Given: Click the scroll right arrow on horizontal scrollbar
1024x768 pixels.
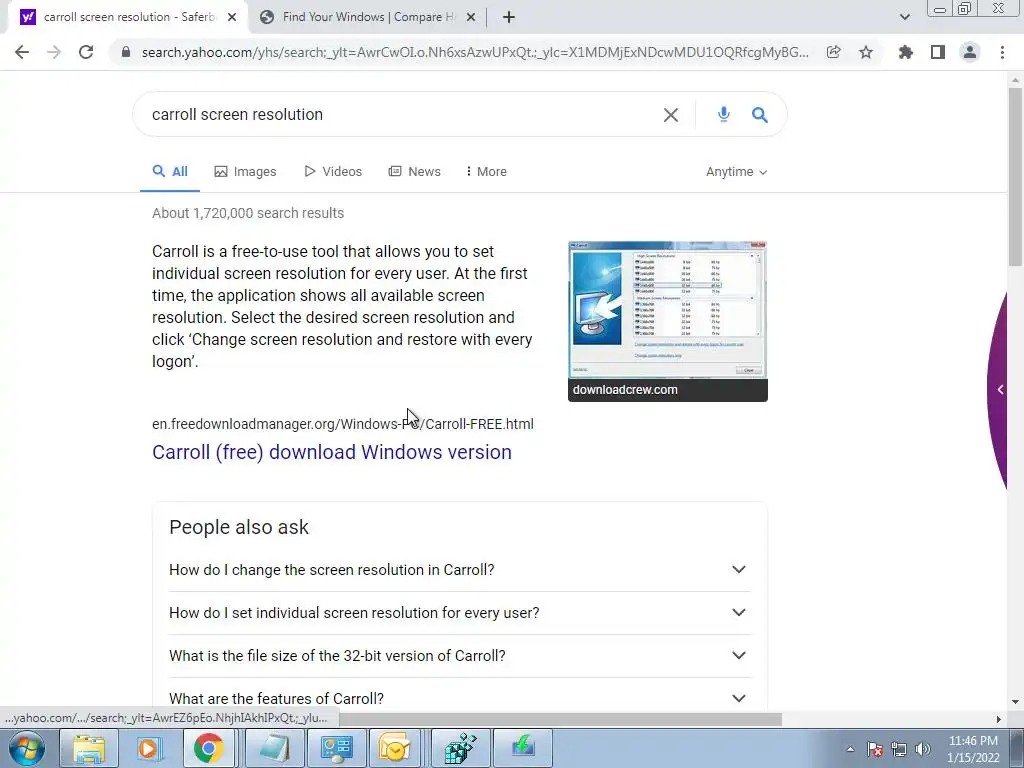Looking at the screenshot, I should click(x=998, y=719).
